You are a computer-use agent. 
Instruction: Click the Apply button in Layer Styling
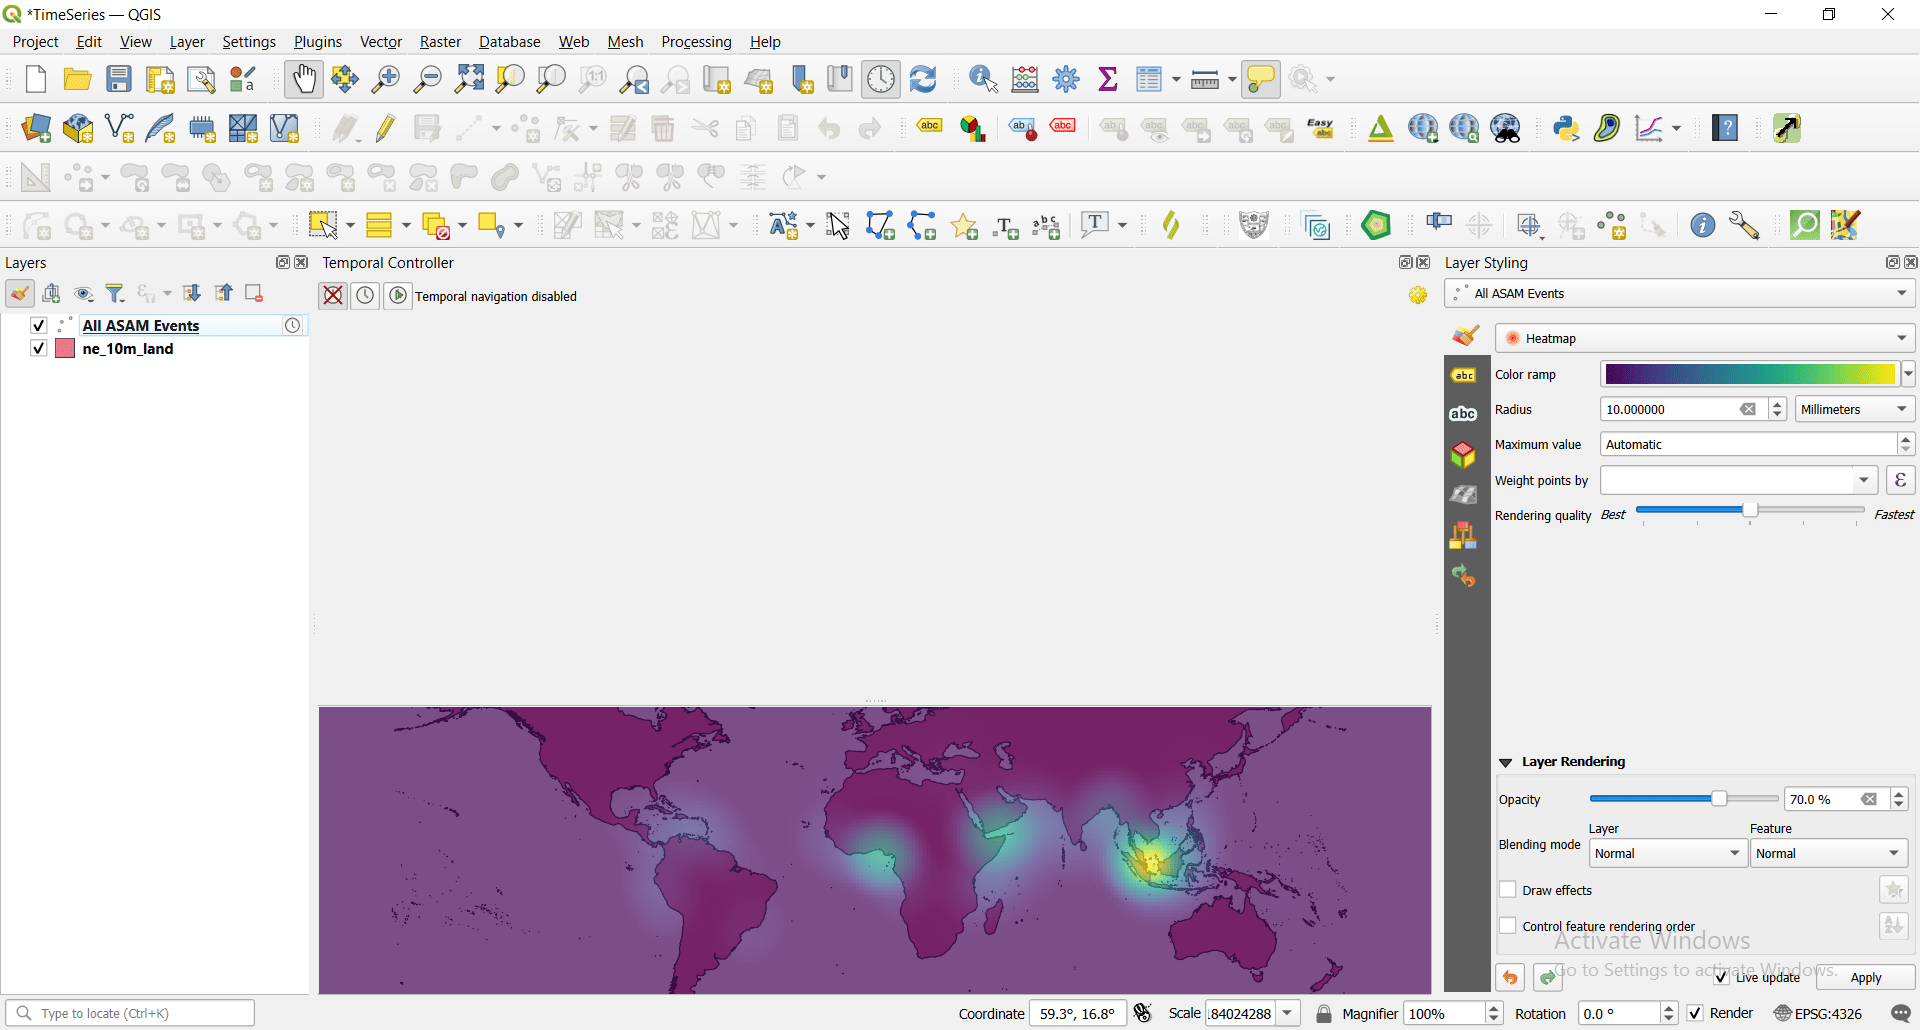(1865, 977)
